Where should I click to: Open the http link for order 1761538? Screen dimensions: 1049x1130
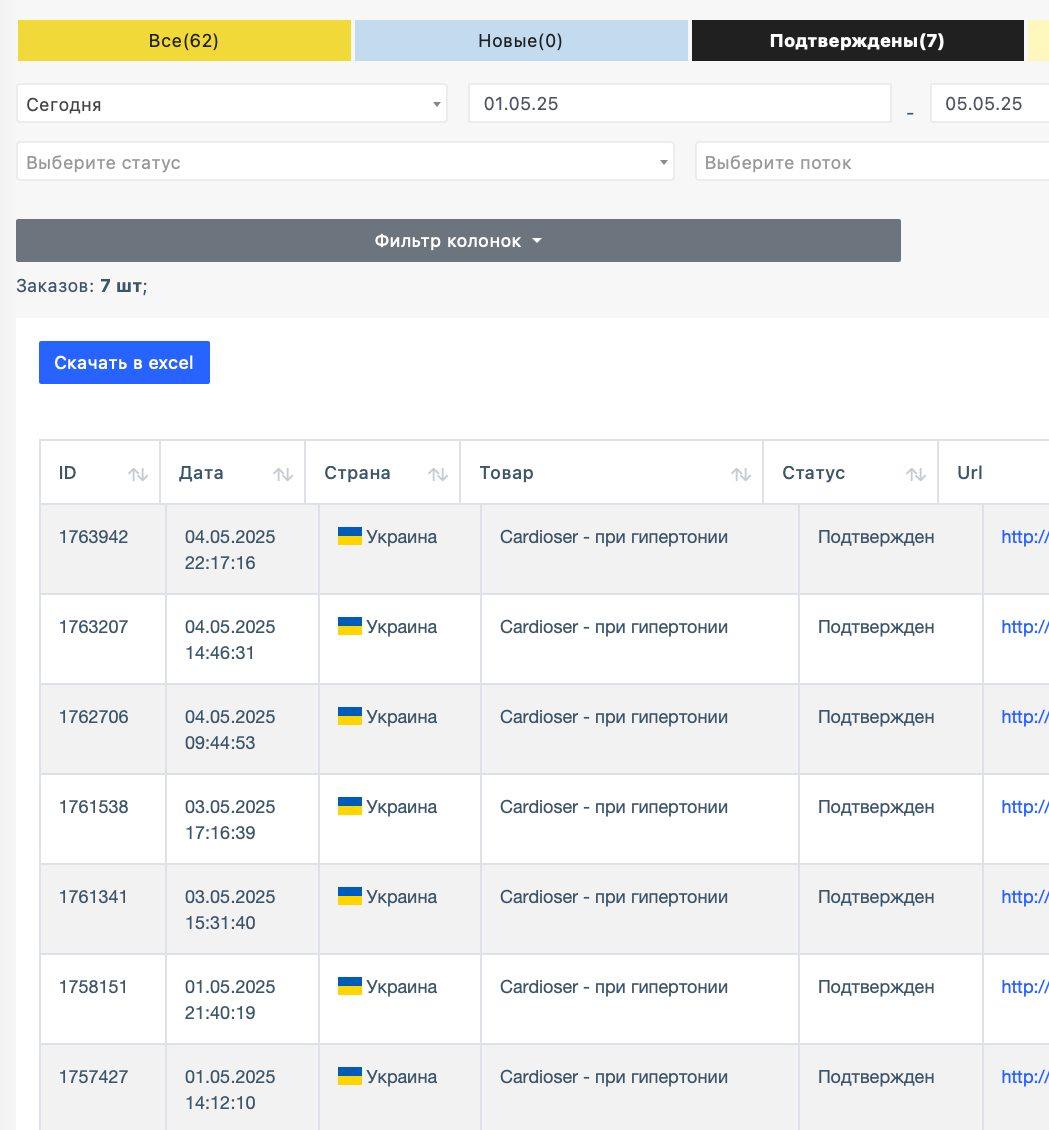(x=1025, y=807)
